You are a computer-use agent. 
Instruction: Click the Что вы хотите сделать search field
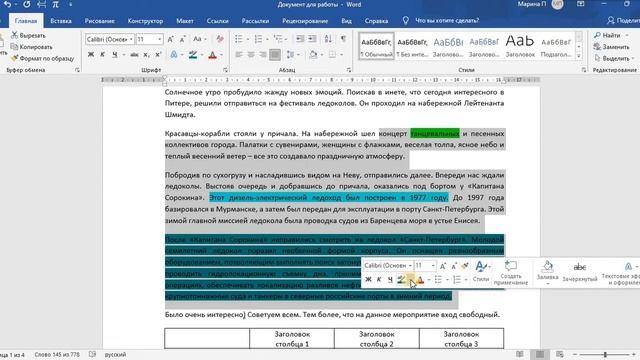click(x=447, y=21)
